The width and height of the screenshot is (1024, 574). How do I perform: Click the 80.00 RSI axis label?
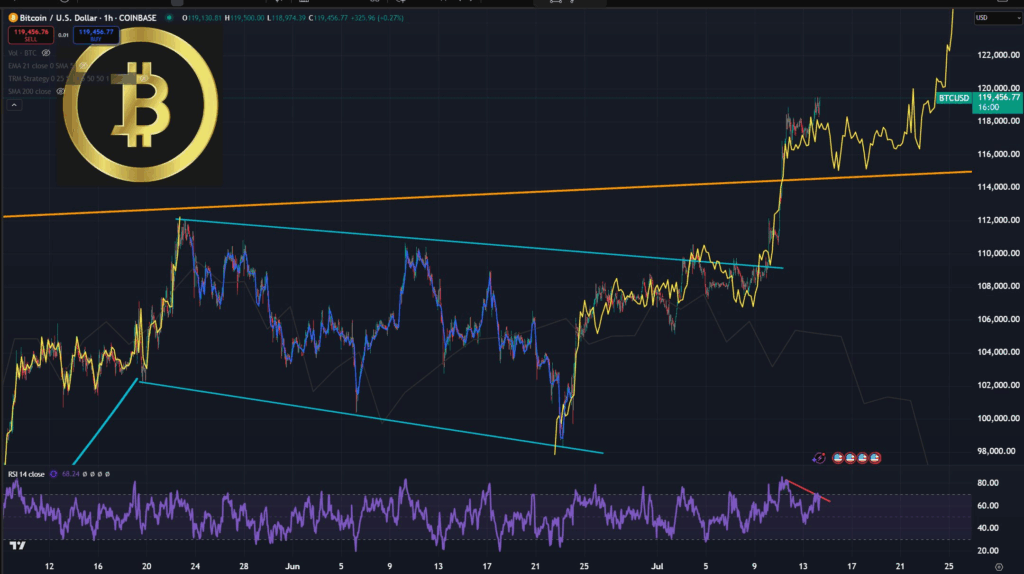point(988,483)
